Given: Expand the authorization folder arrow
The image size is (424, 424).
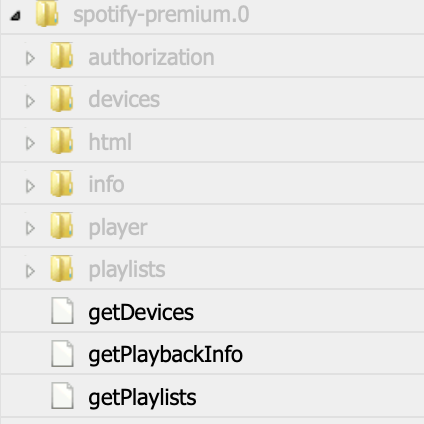Looking at the screenshot, I should pos(30,58).
